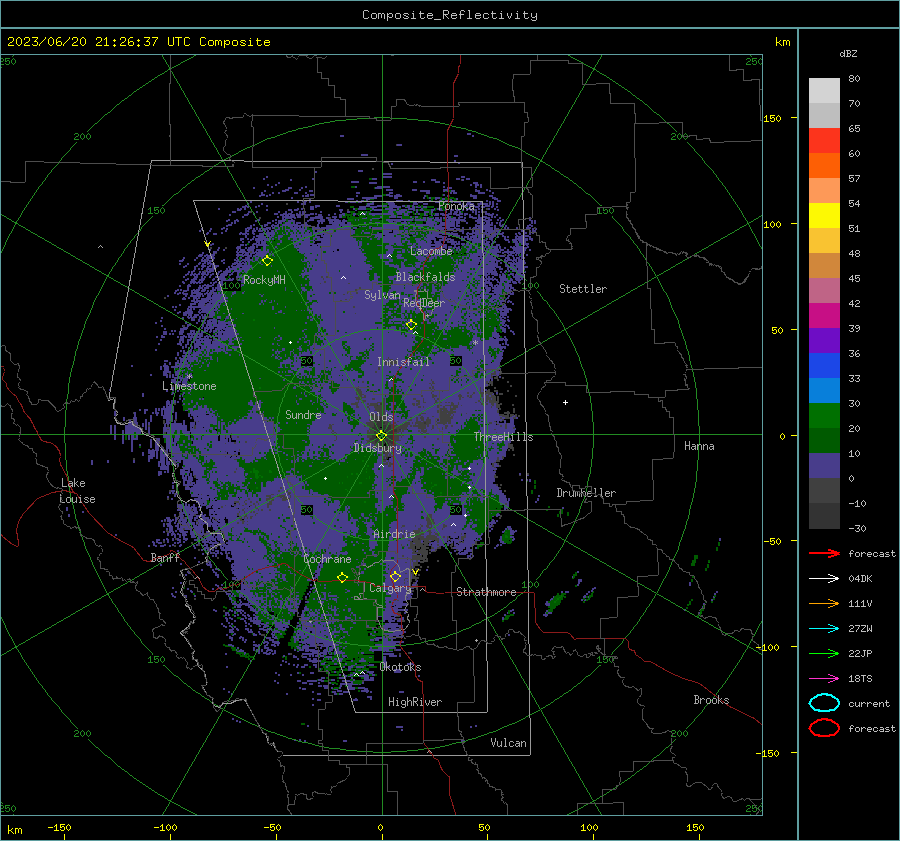
Task: Click the Drumheller town label
Action: (x=586, y=493)
